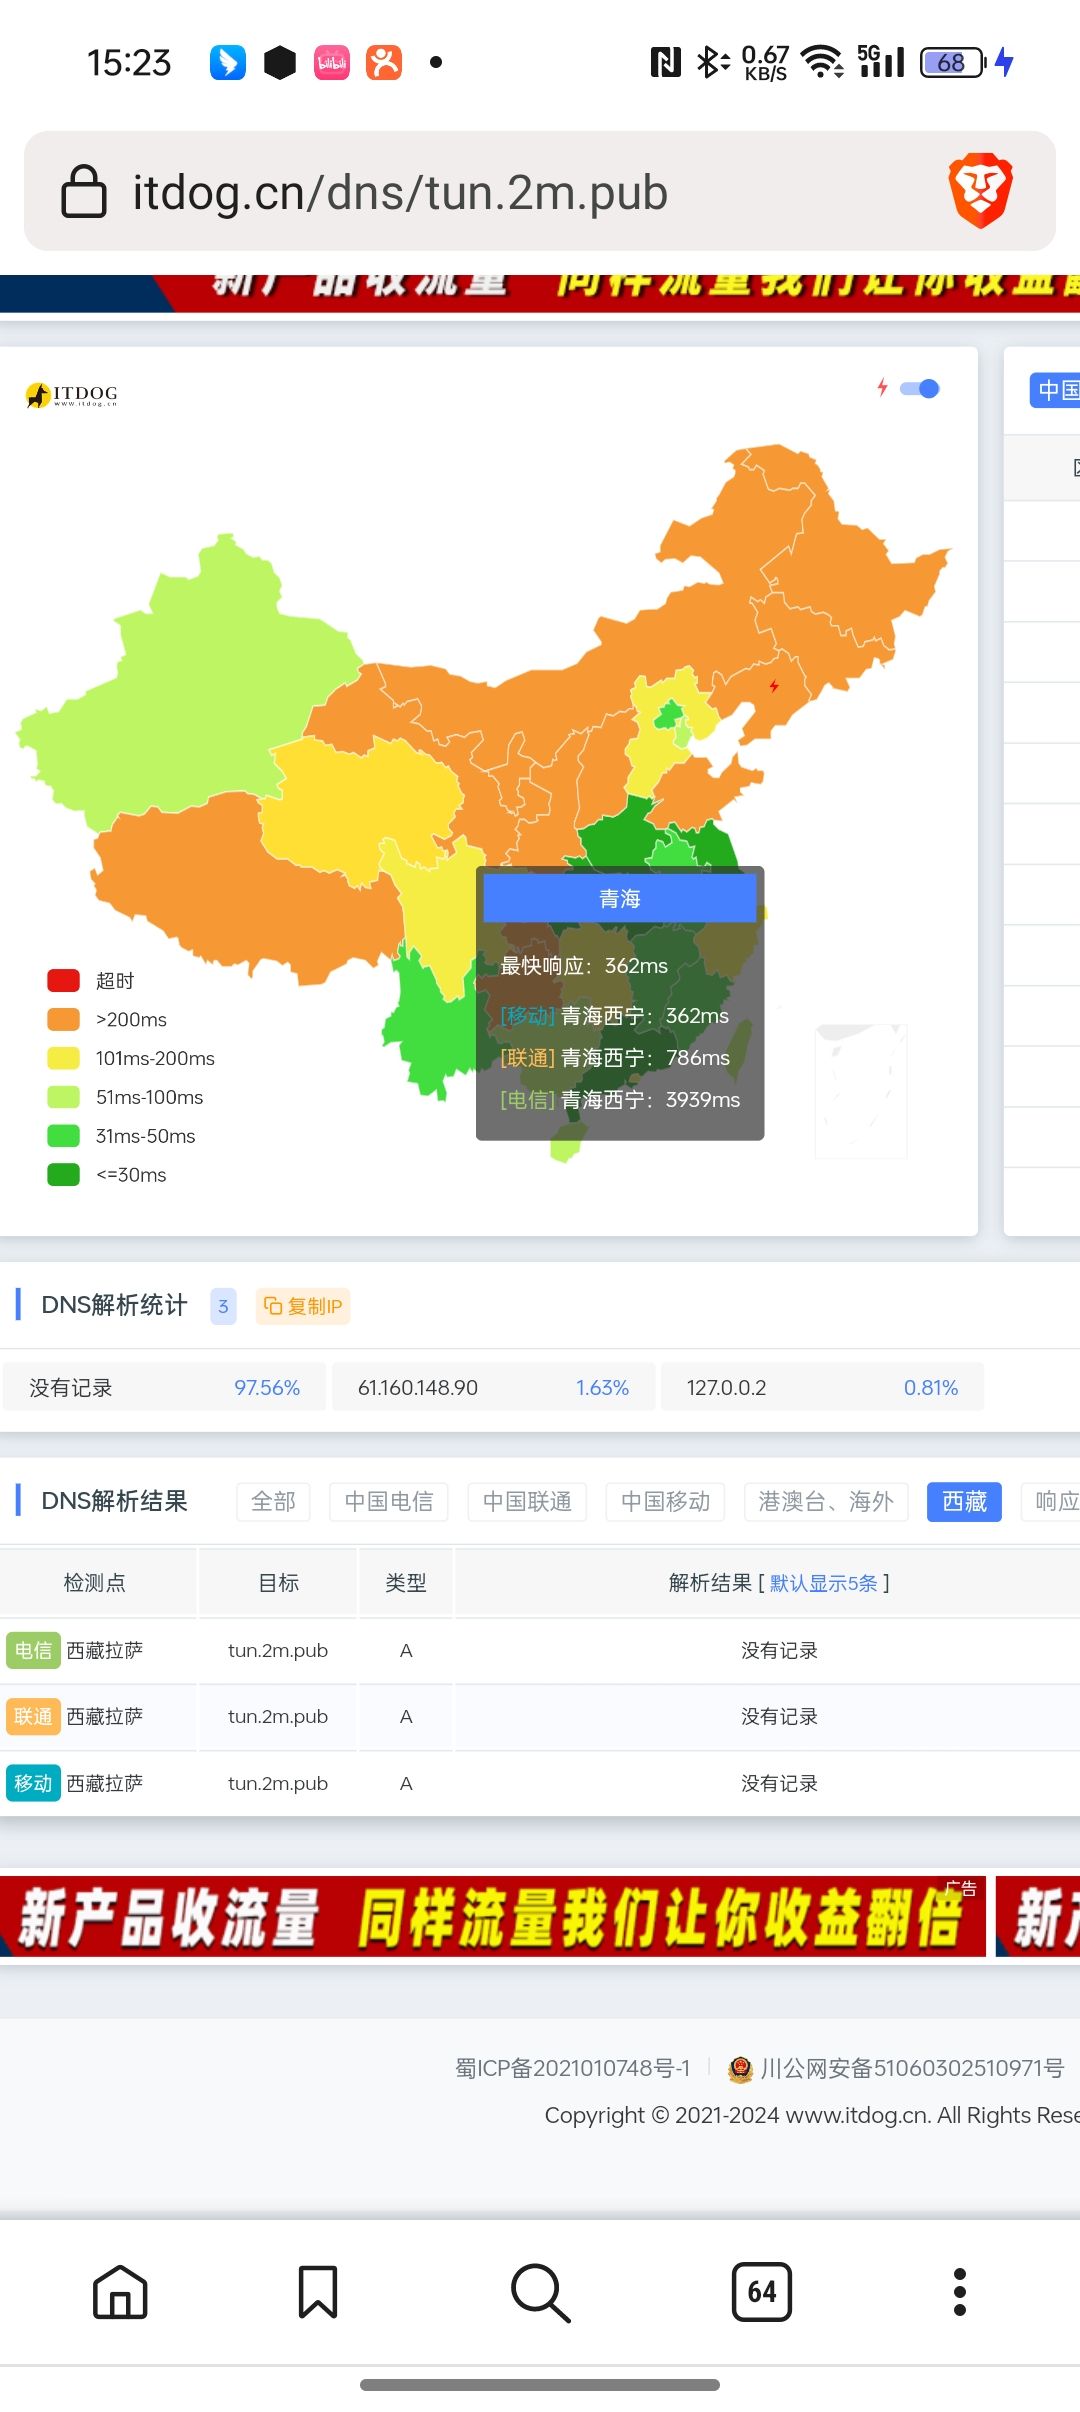Open the browser home page
This screenshot has width=1080, height=2412.
coord(120,2291)
